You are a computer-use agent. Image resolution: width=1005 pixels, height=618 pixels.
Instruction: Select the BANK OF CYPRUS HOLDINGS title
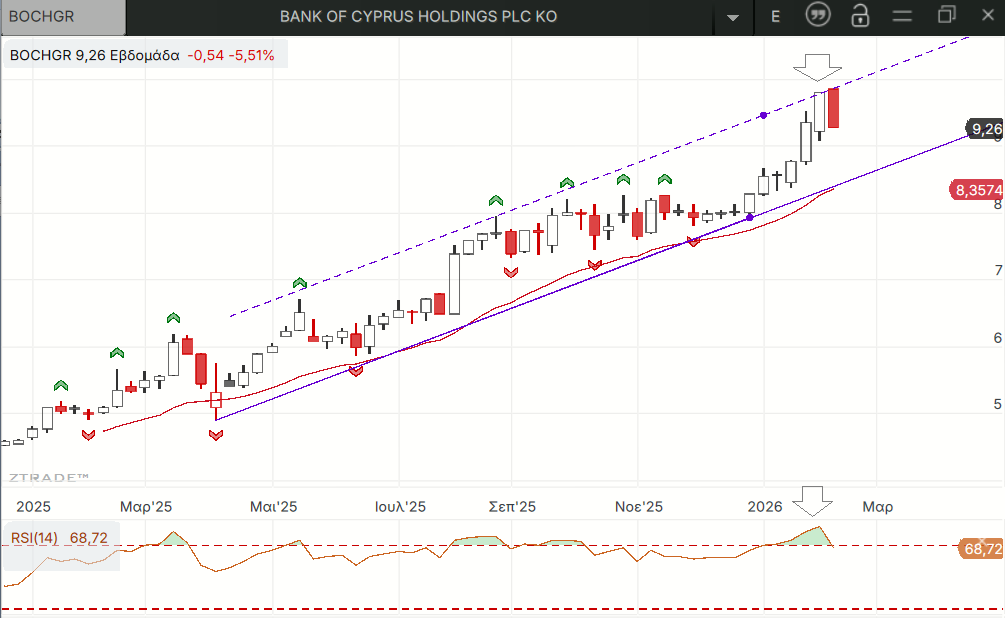click(418, 17)
